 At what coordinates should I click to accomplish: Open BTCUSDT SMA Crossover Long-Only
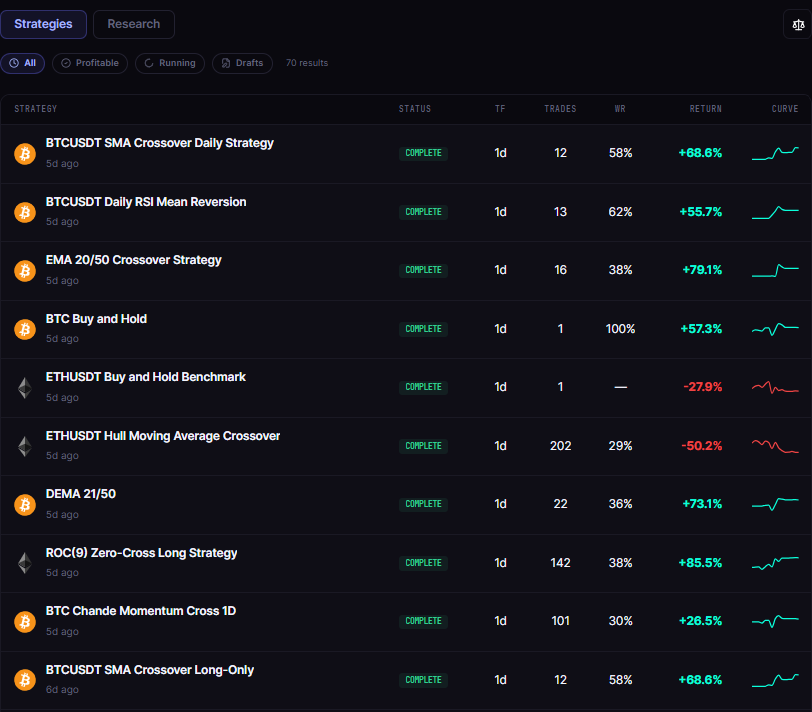[x=150, y=670]
